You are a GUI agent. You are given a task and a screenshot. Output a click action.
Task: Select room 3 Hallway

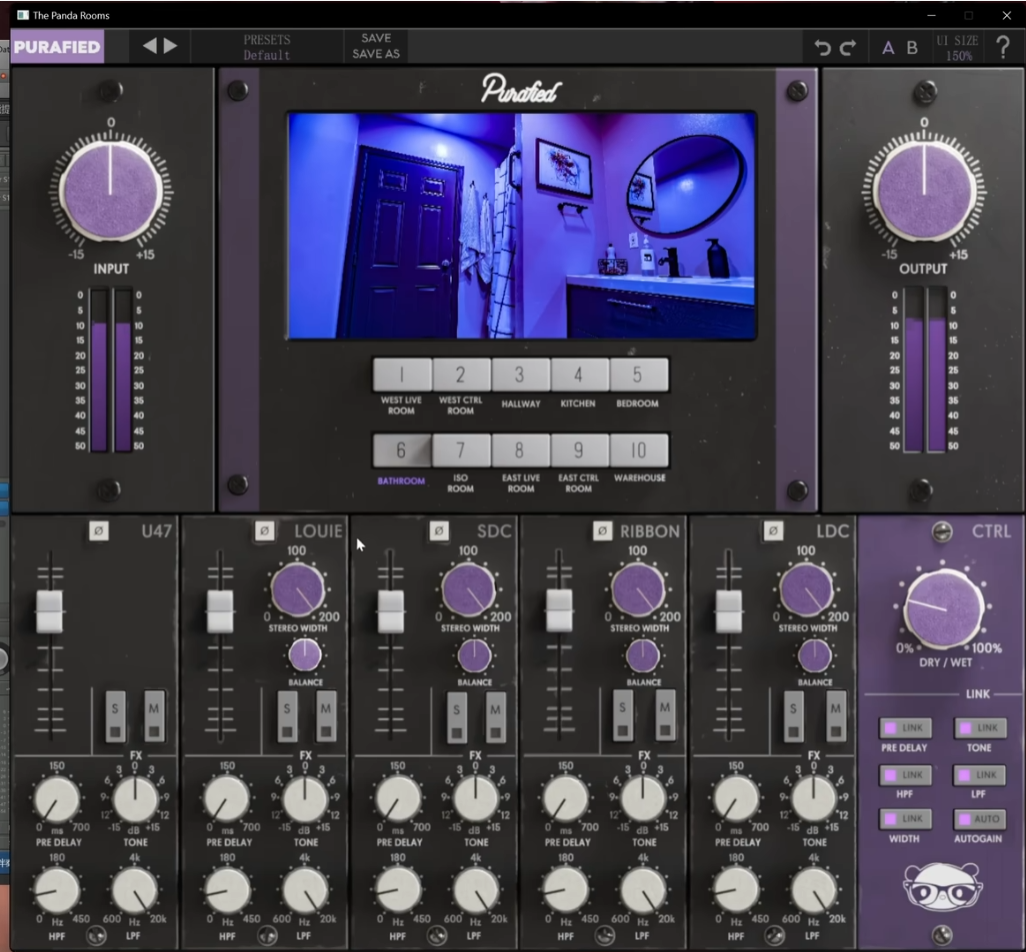coord(520,375)
